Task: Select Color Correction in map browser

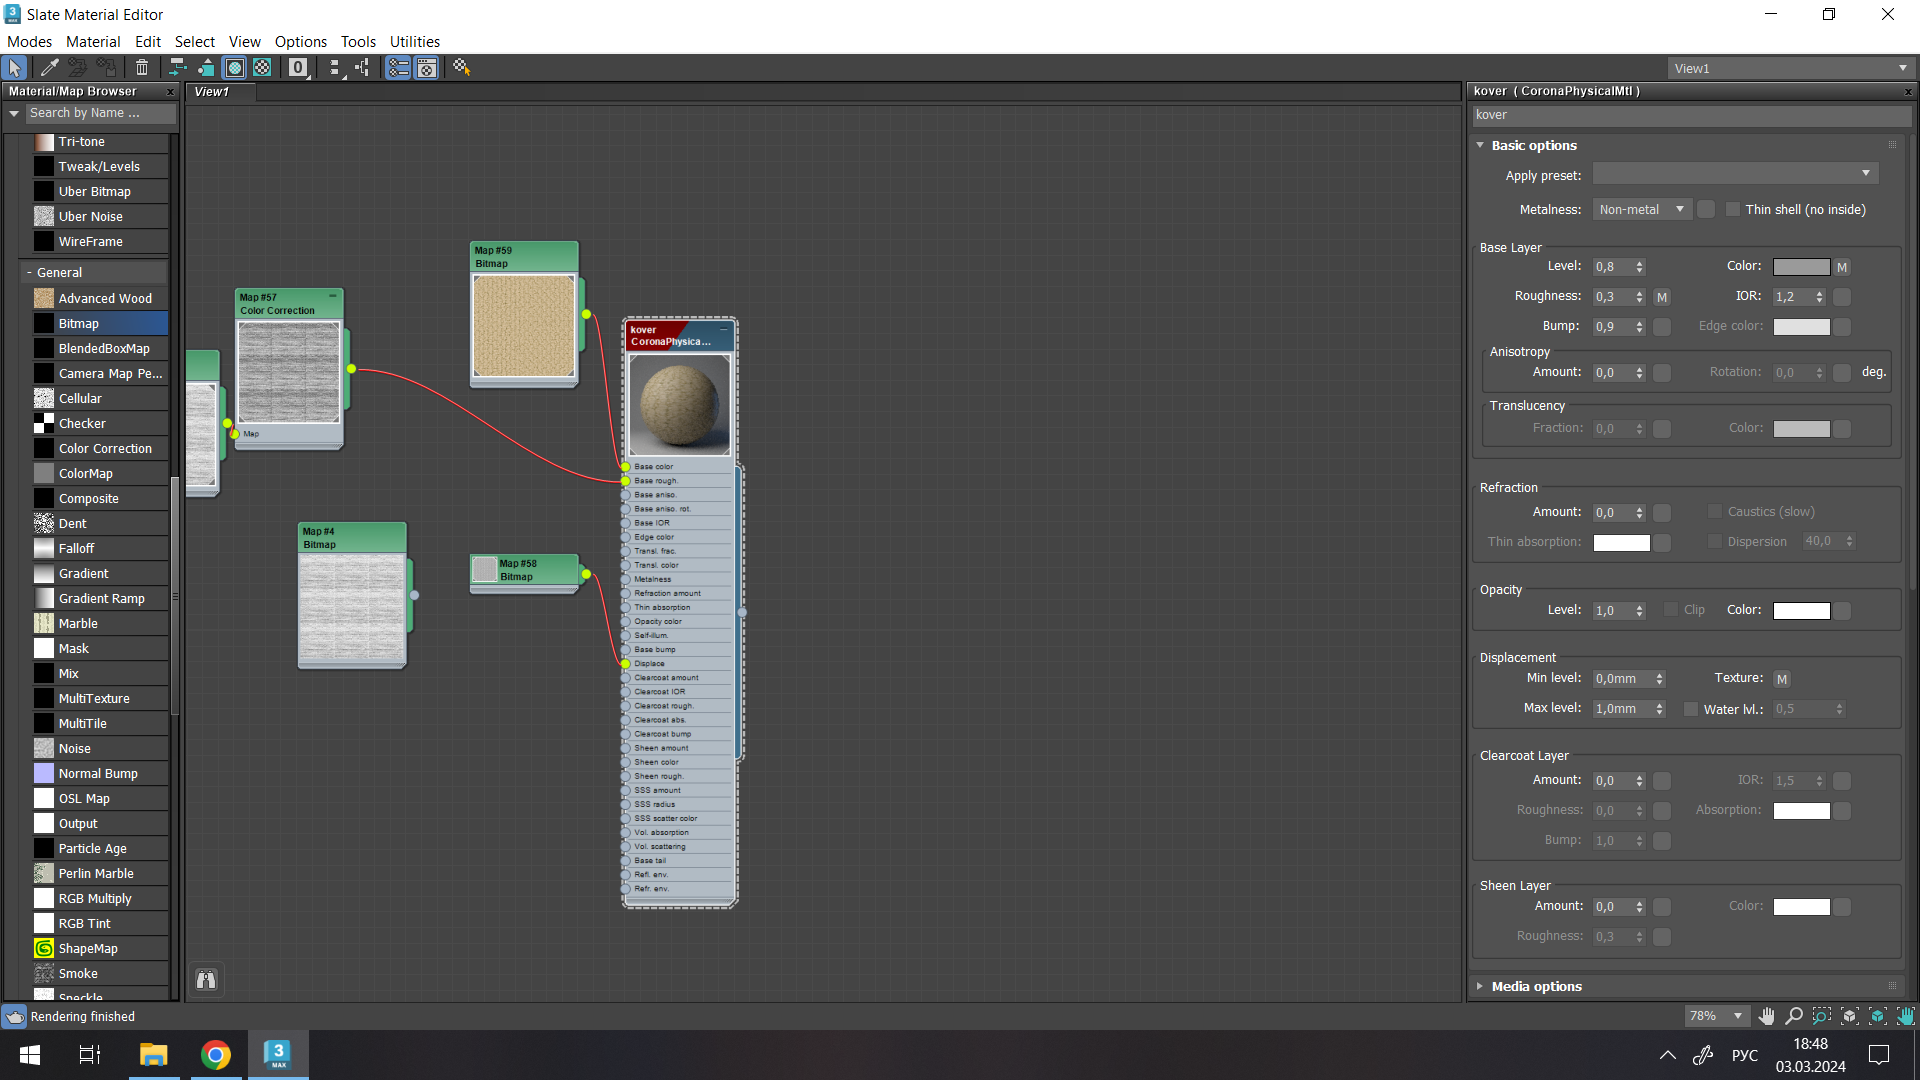Action: coord(105,448)
